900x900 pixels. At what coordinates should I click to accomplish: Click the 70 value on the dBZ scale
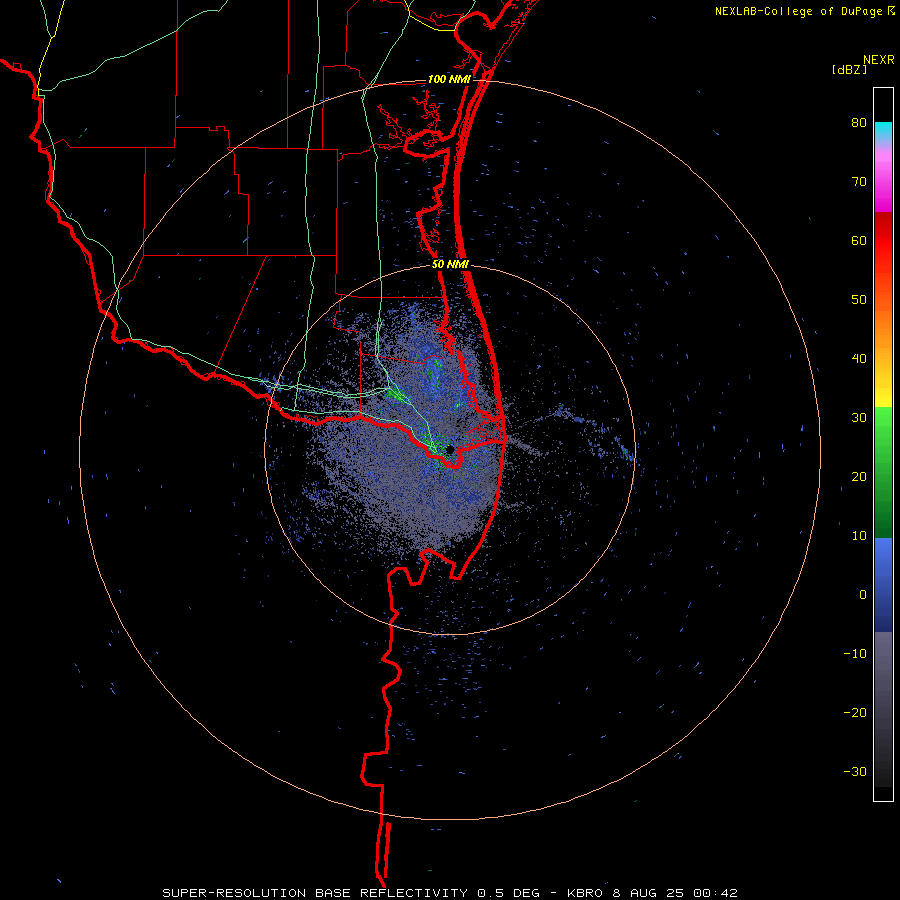pos(859,182)
